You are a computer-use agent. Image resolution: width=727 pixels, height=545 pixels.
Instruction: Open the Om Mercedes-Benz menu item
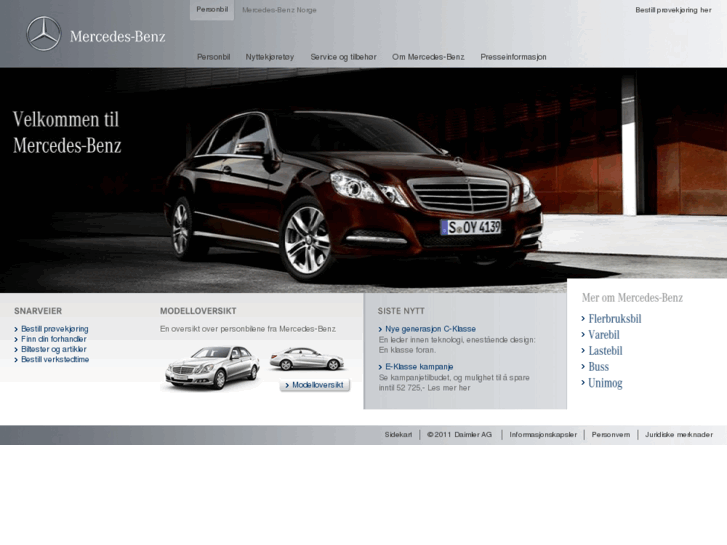[x=428, y=57]
